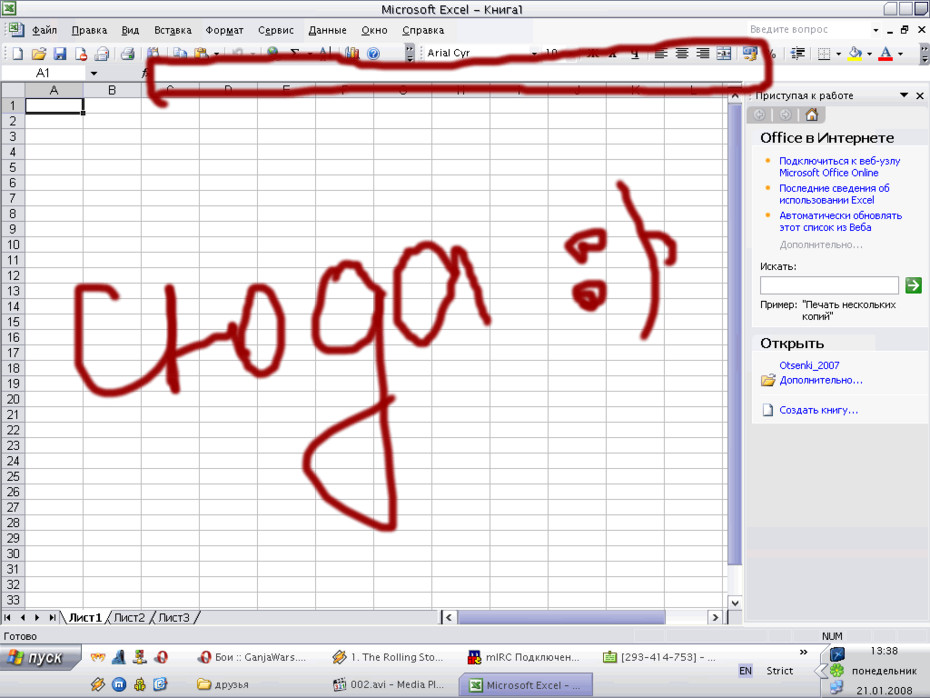Expand formatting toolbar options chevron

pyautogui.click(x=924, y=53)
